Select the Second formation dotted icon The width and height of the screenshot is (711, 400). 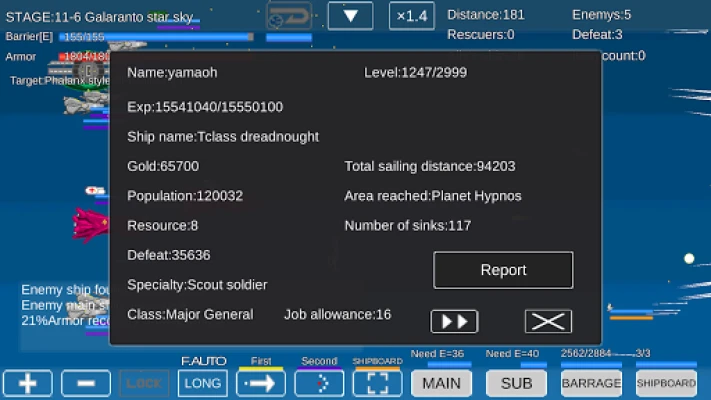319,383
